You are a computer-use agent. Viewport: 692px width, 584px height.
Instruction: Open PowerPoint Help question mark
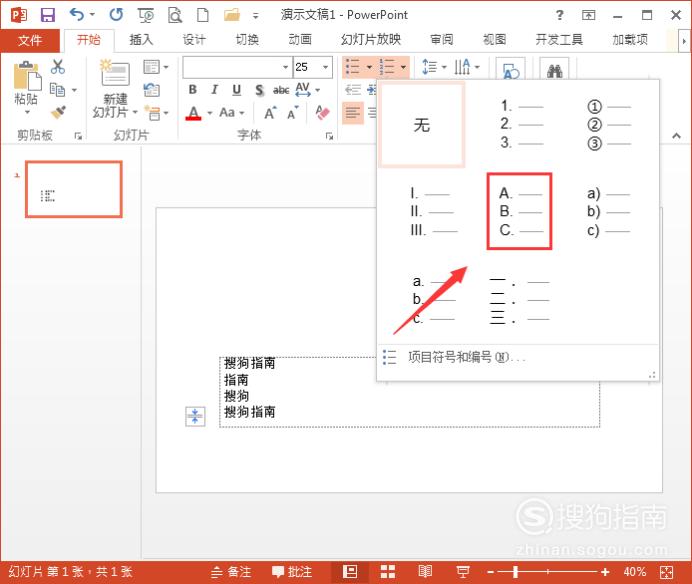click(x=560, y=15)
